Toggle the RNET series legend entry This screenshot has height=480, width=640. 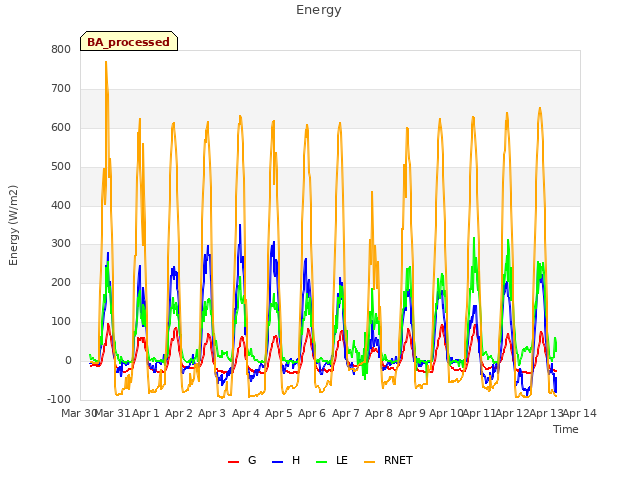tap(388, 460)
